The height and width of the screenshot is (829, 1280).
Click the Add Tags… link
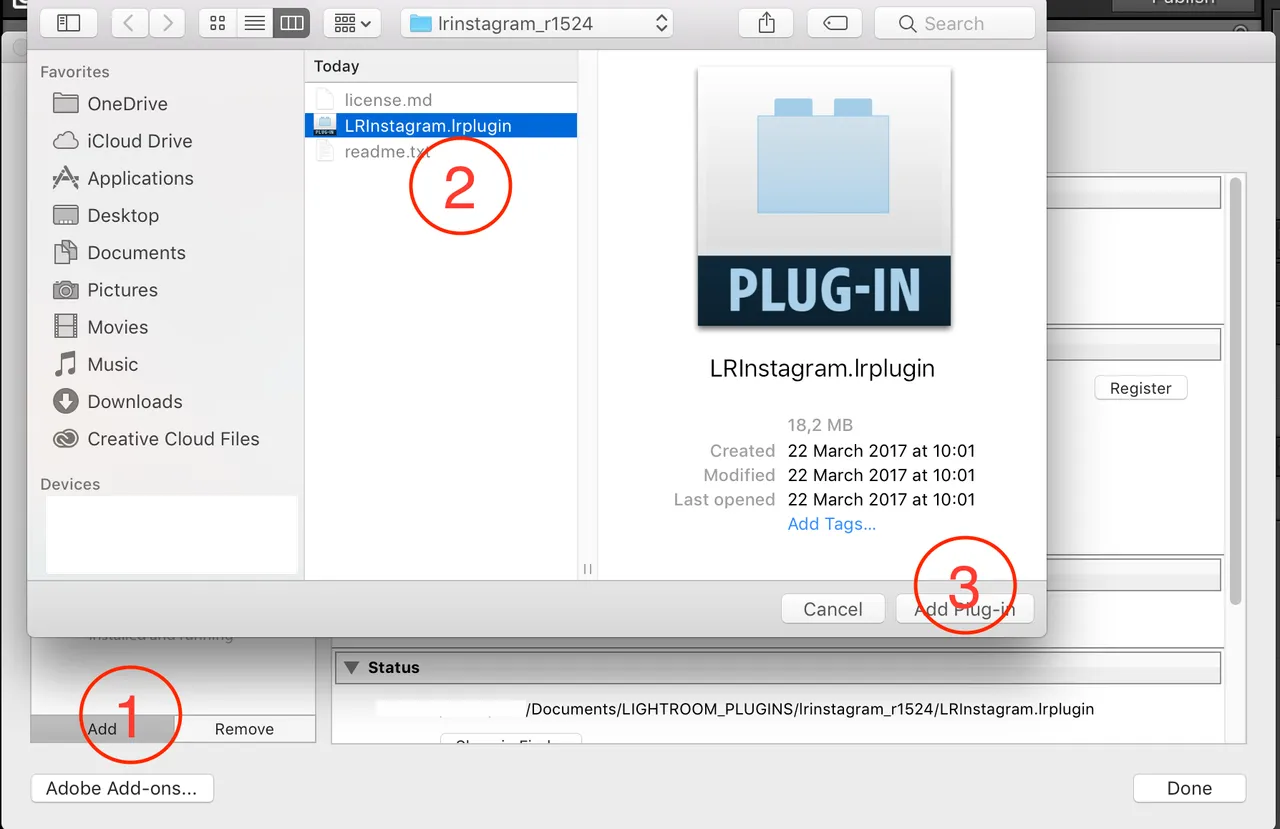[832, 524]
